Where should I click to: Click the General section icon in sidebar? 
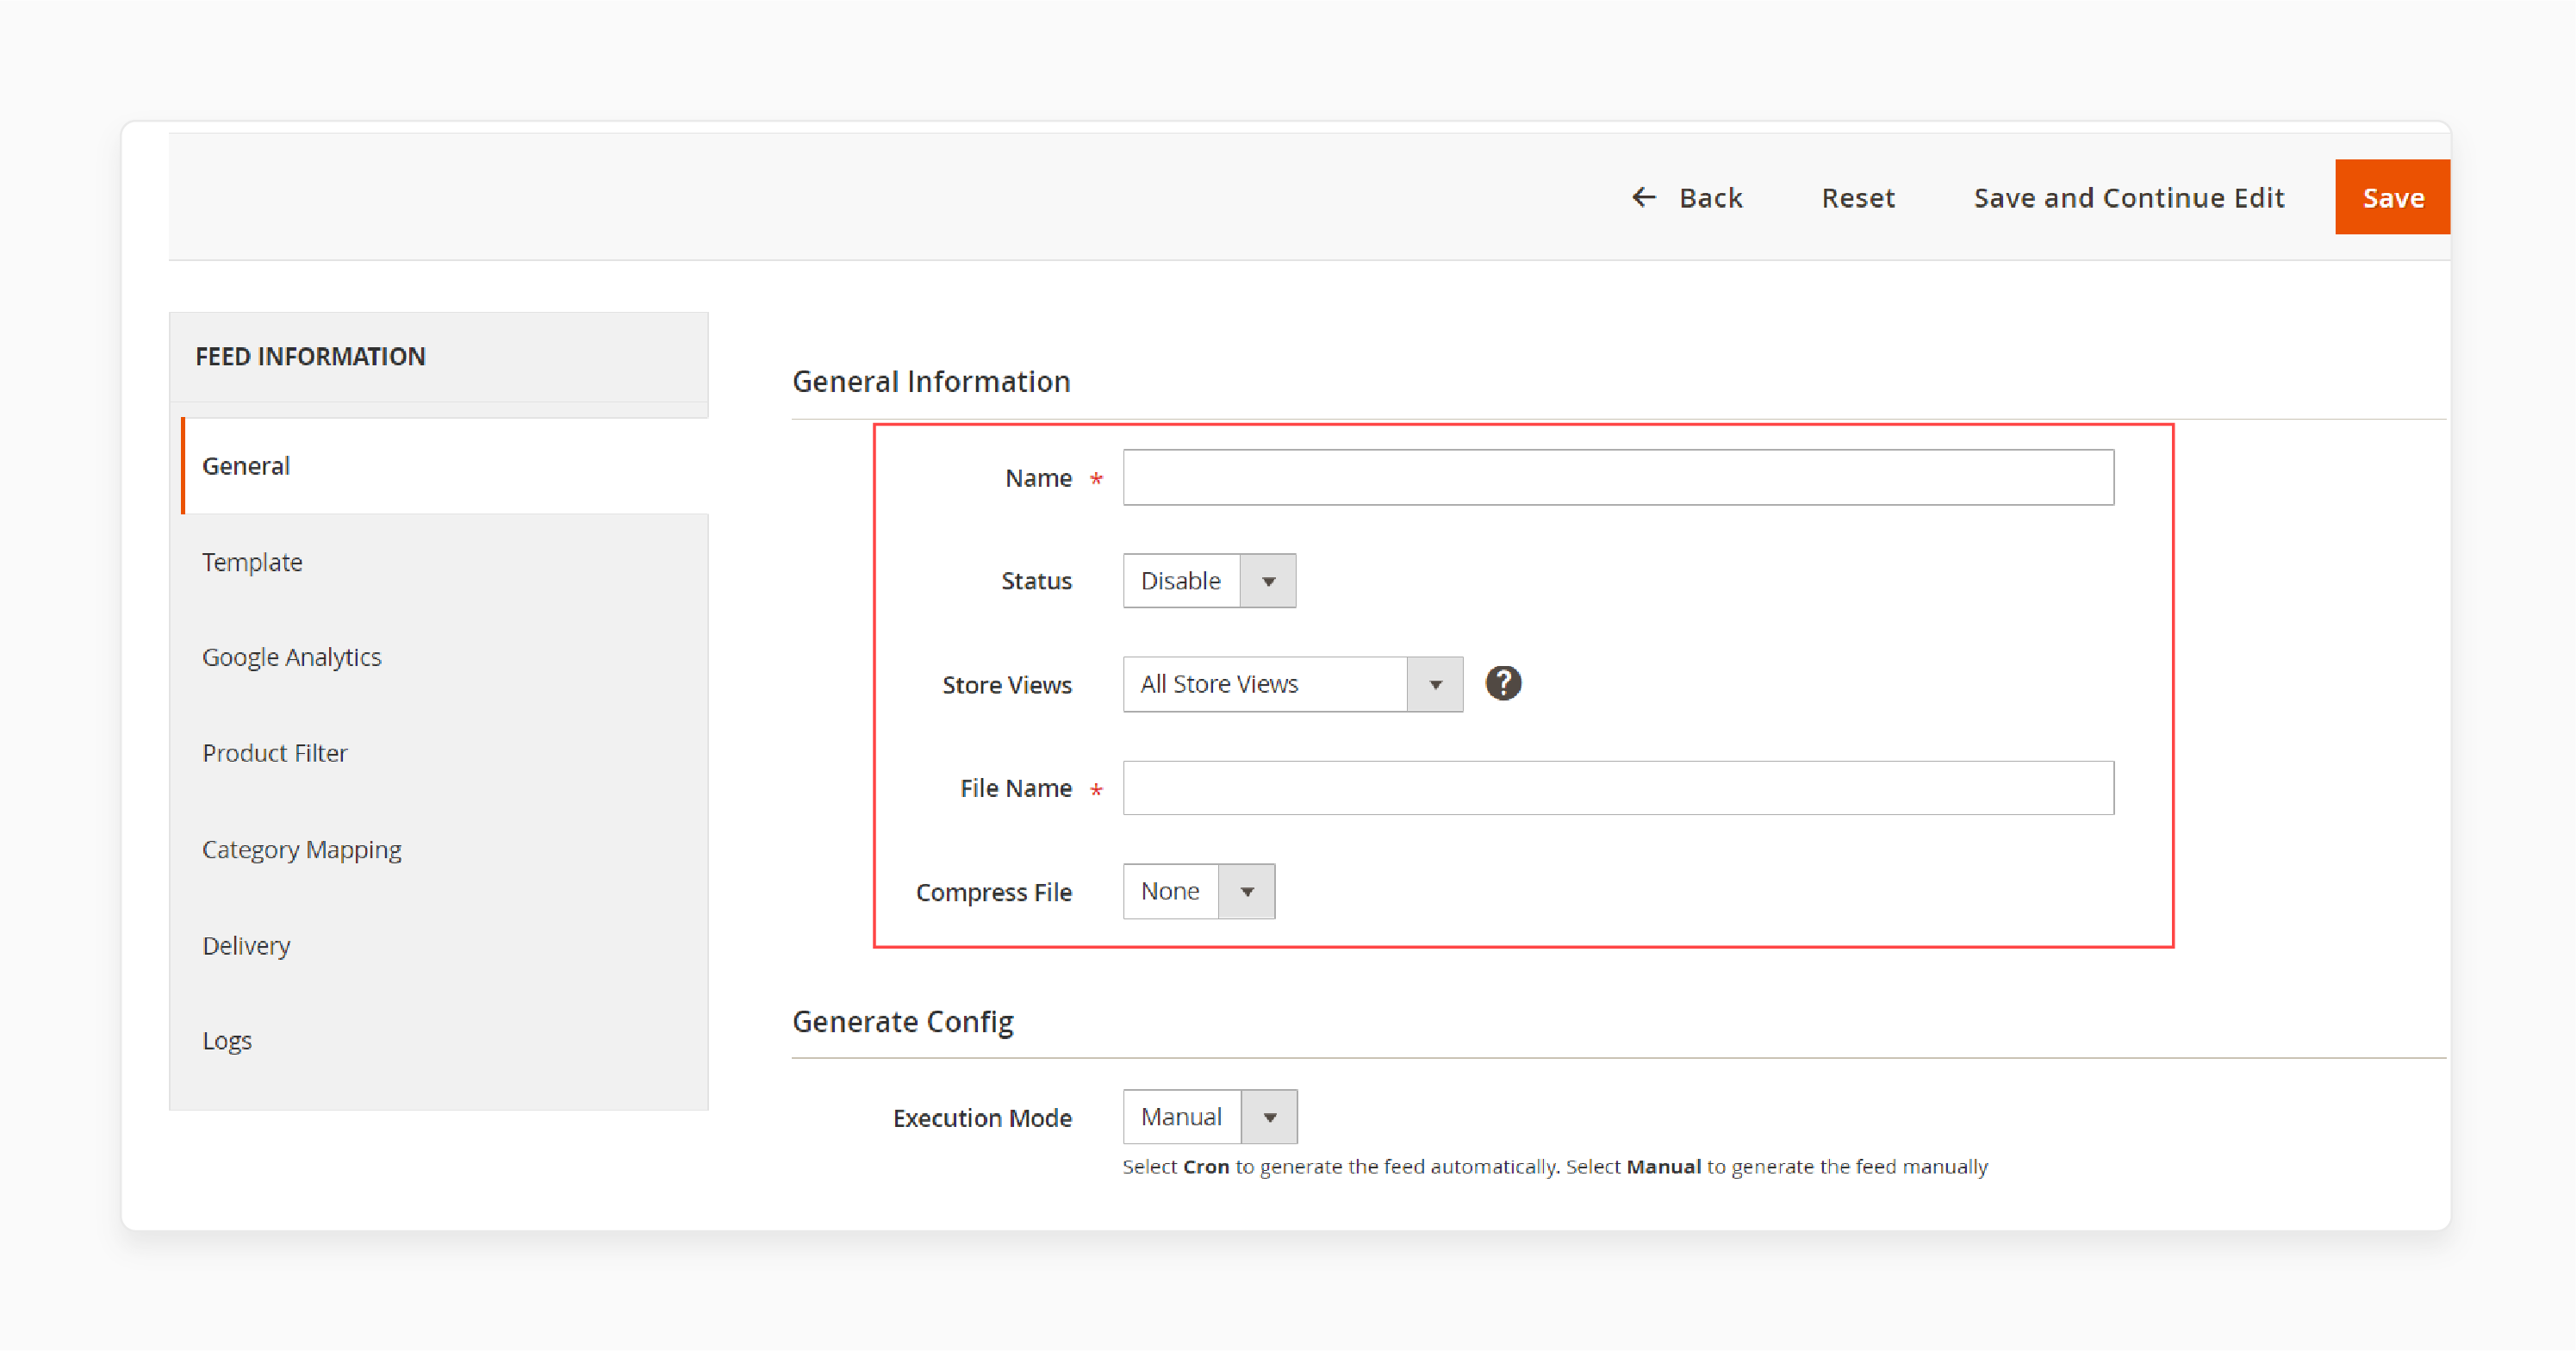tap(246, 464)
